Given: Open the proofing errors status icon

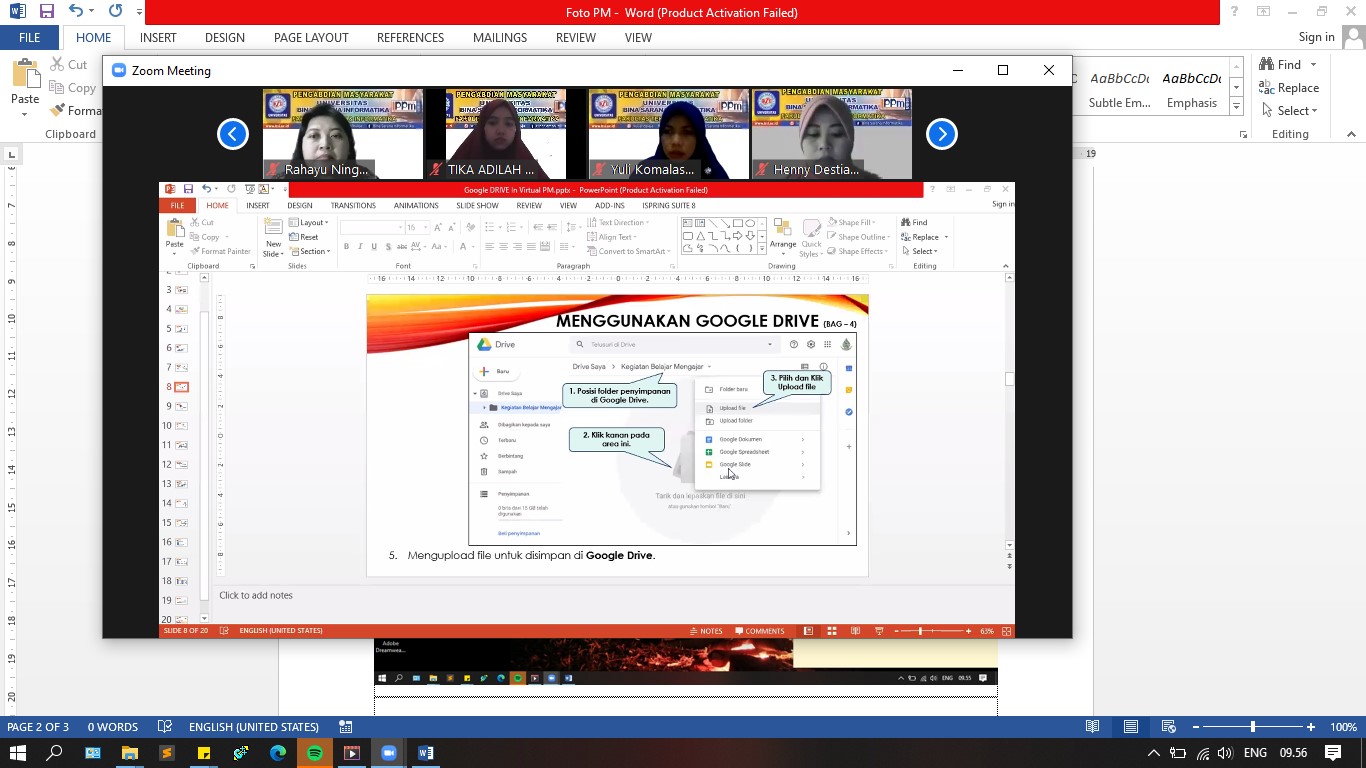Looking at the screenshot, I should (x=166, y=727).
